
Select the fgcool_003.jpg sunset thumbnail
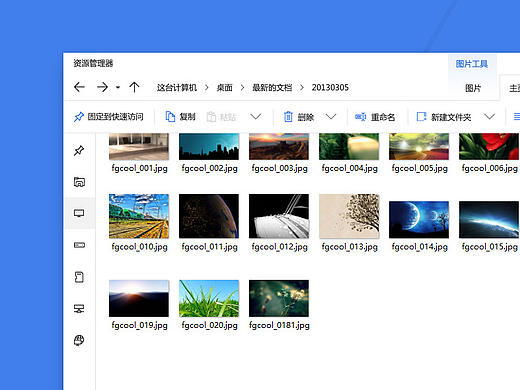pyautogui.click(x=279, y=146)
